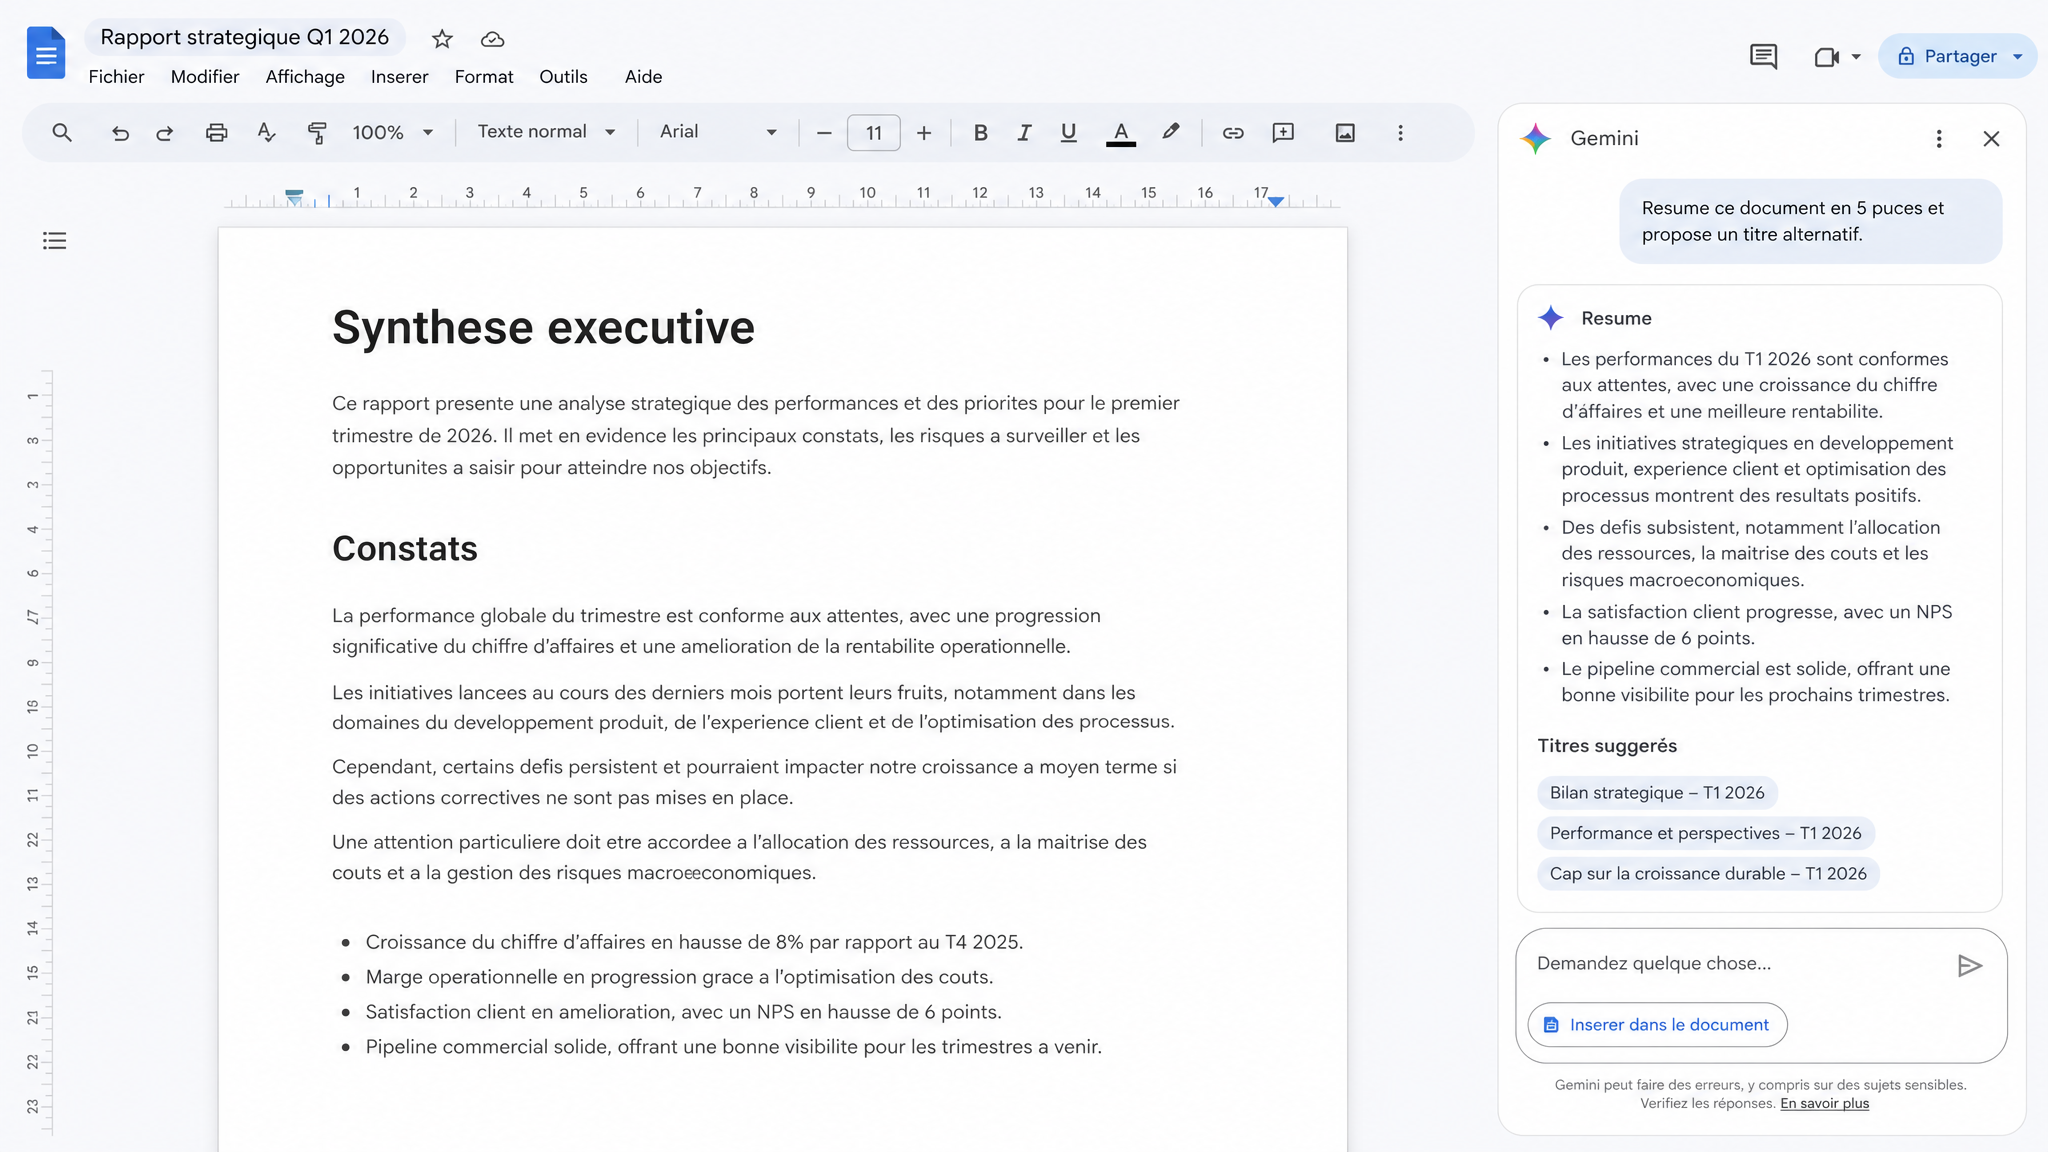Open the Affichage menu
The height and width of the screenshot is (1152, 2048).
[305, 77]
